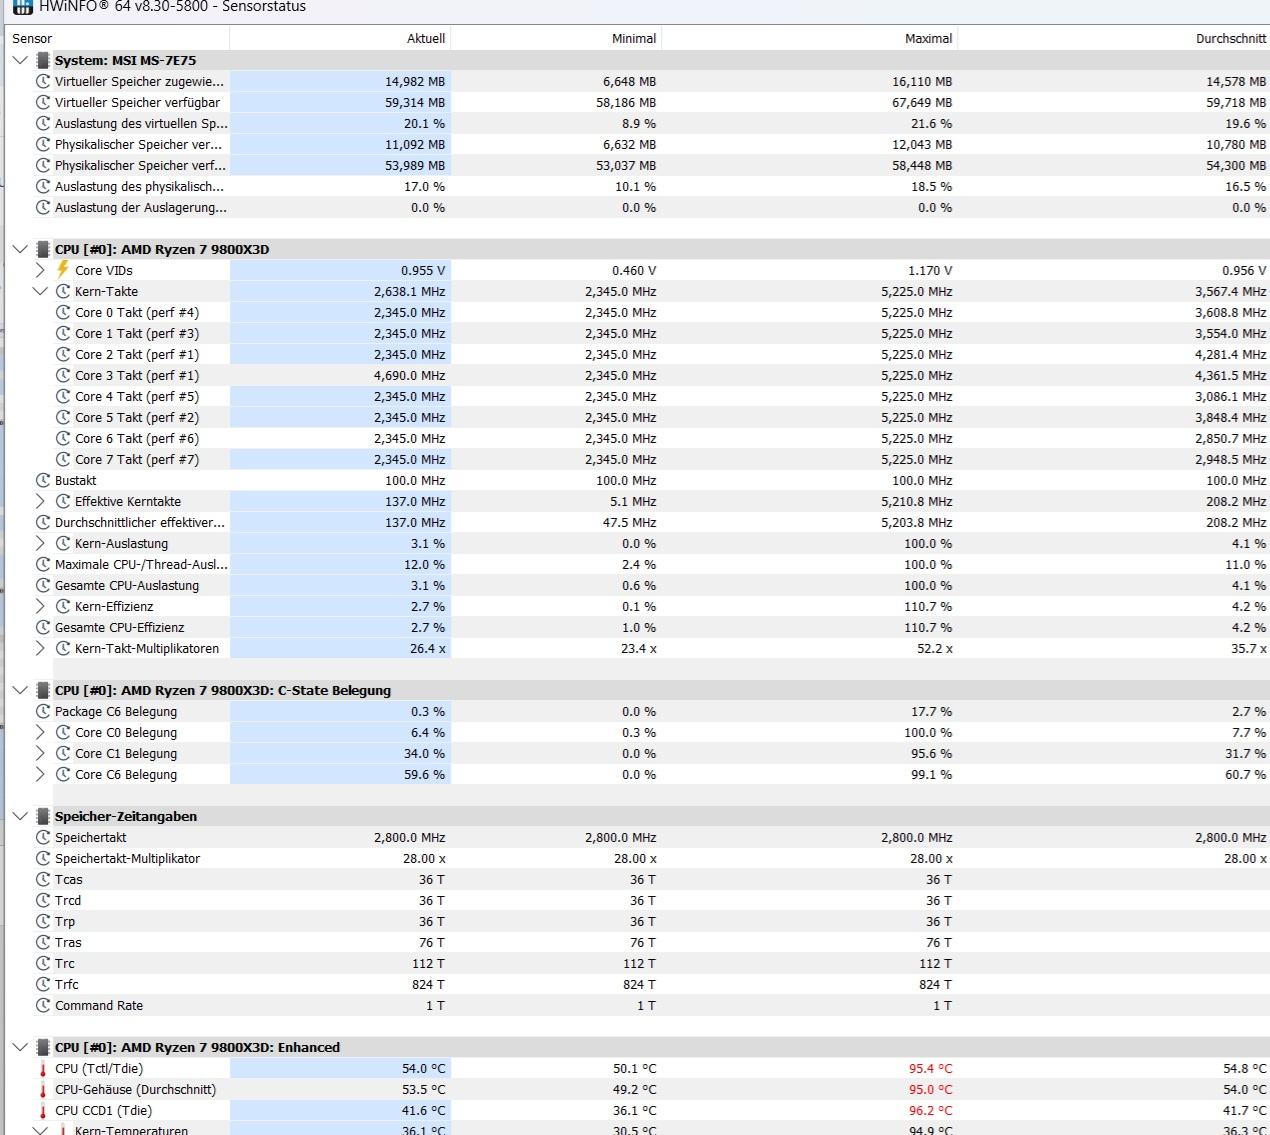Screen dimensions: 1270x1135
Task: Click the clock icon for Bustakt
Action: coord(43,480)
